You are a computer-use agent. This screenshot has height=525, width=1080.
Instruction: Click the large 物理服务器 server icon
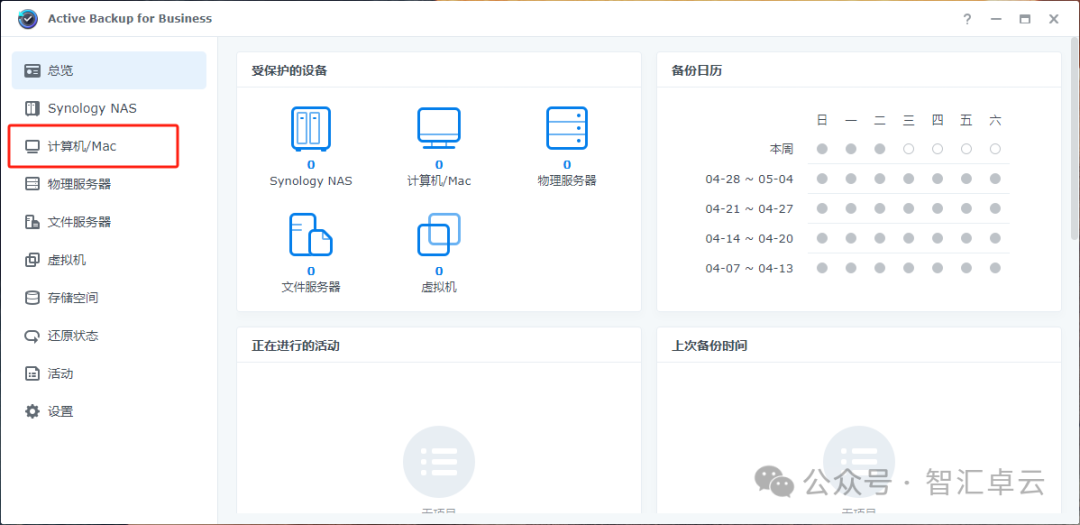click(x=567, y=129)
